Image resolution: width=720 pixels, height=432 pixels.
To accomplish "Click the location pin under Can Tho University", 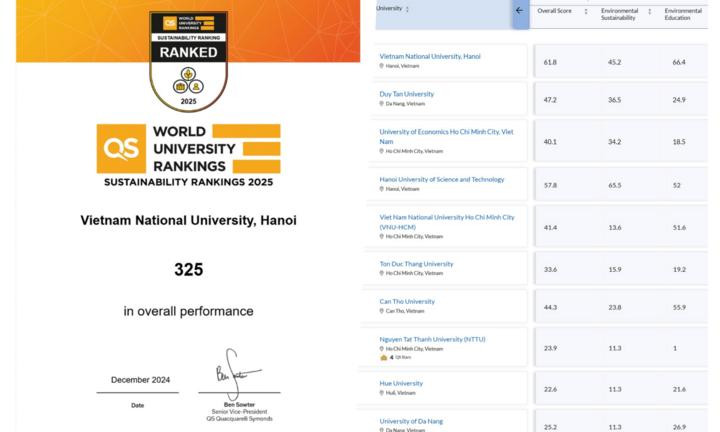I will 381,311.
